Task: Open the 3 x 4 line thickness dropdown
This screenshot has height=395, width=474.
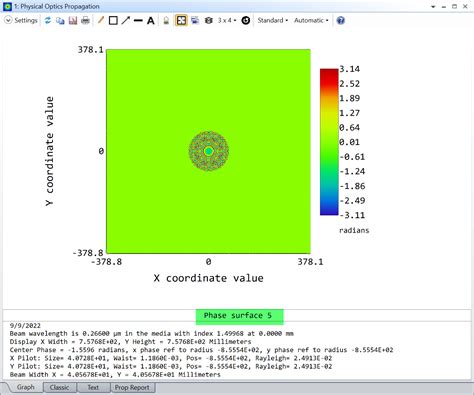Action: pyautogui.click(x=227, y=20)
